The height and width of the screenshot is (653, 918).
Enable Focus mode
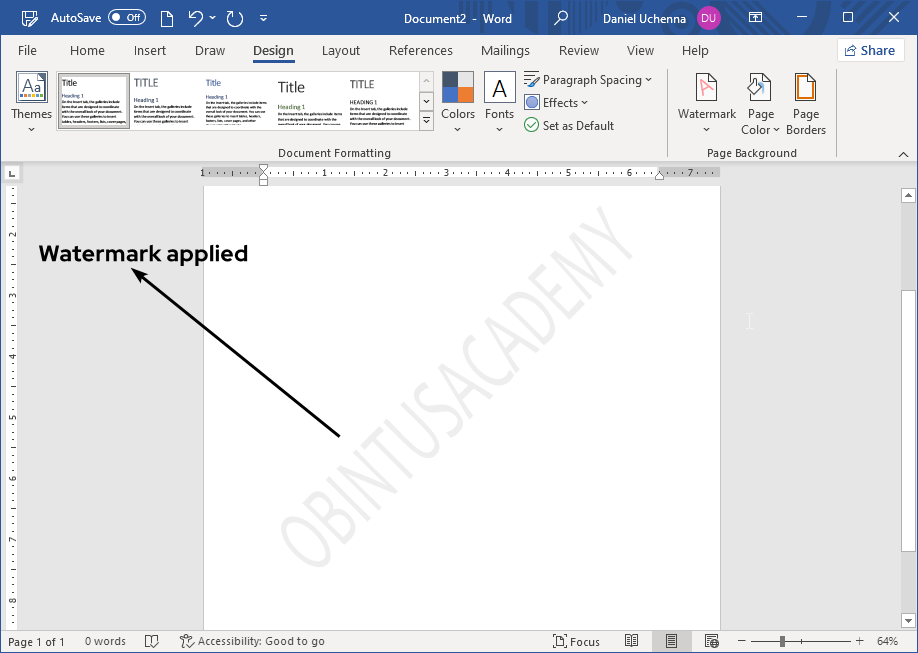pos(576,641)
